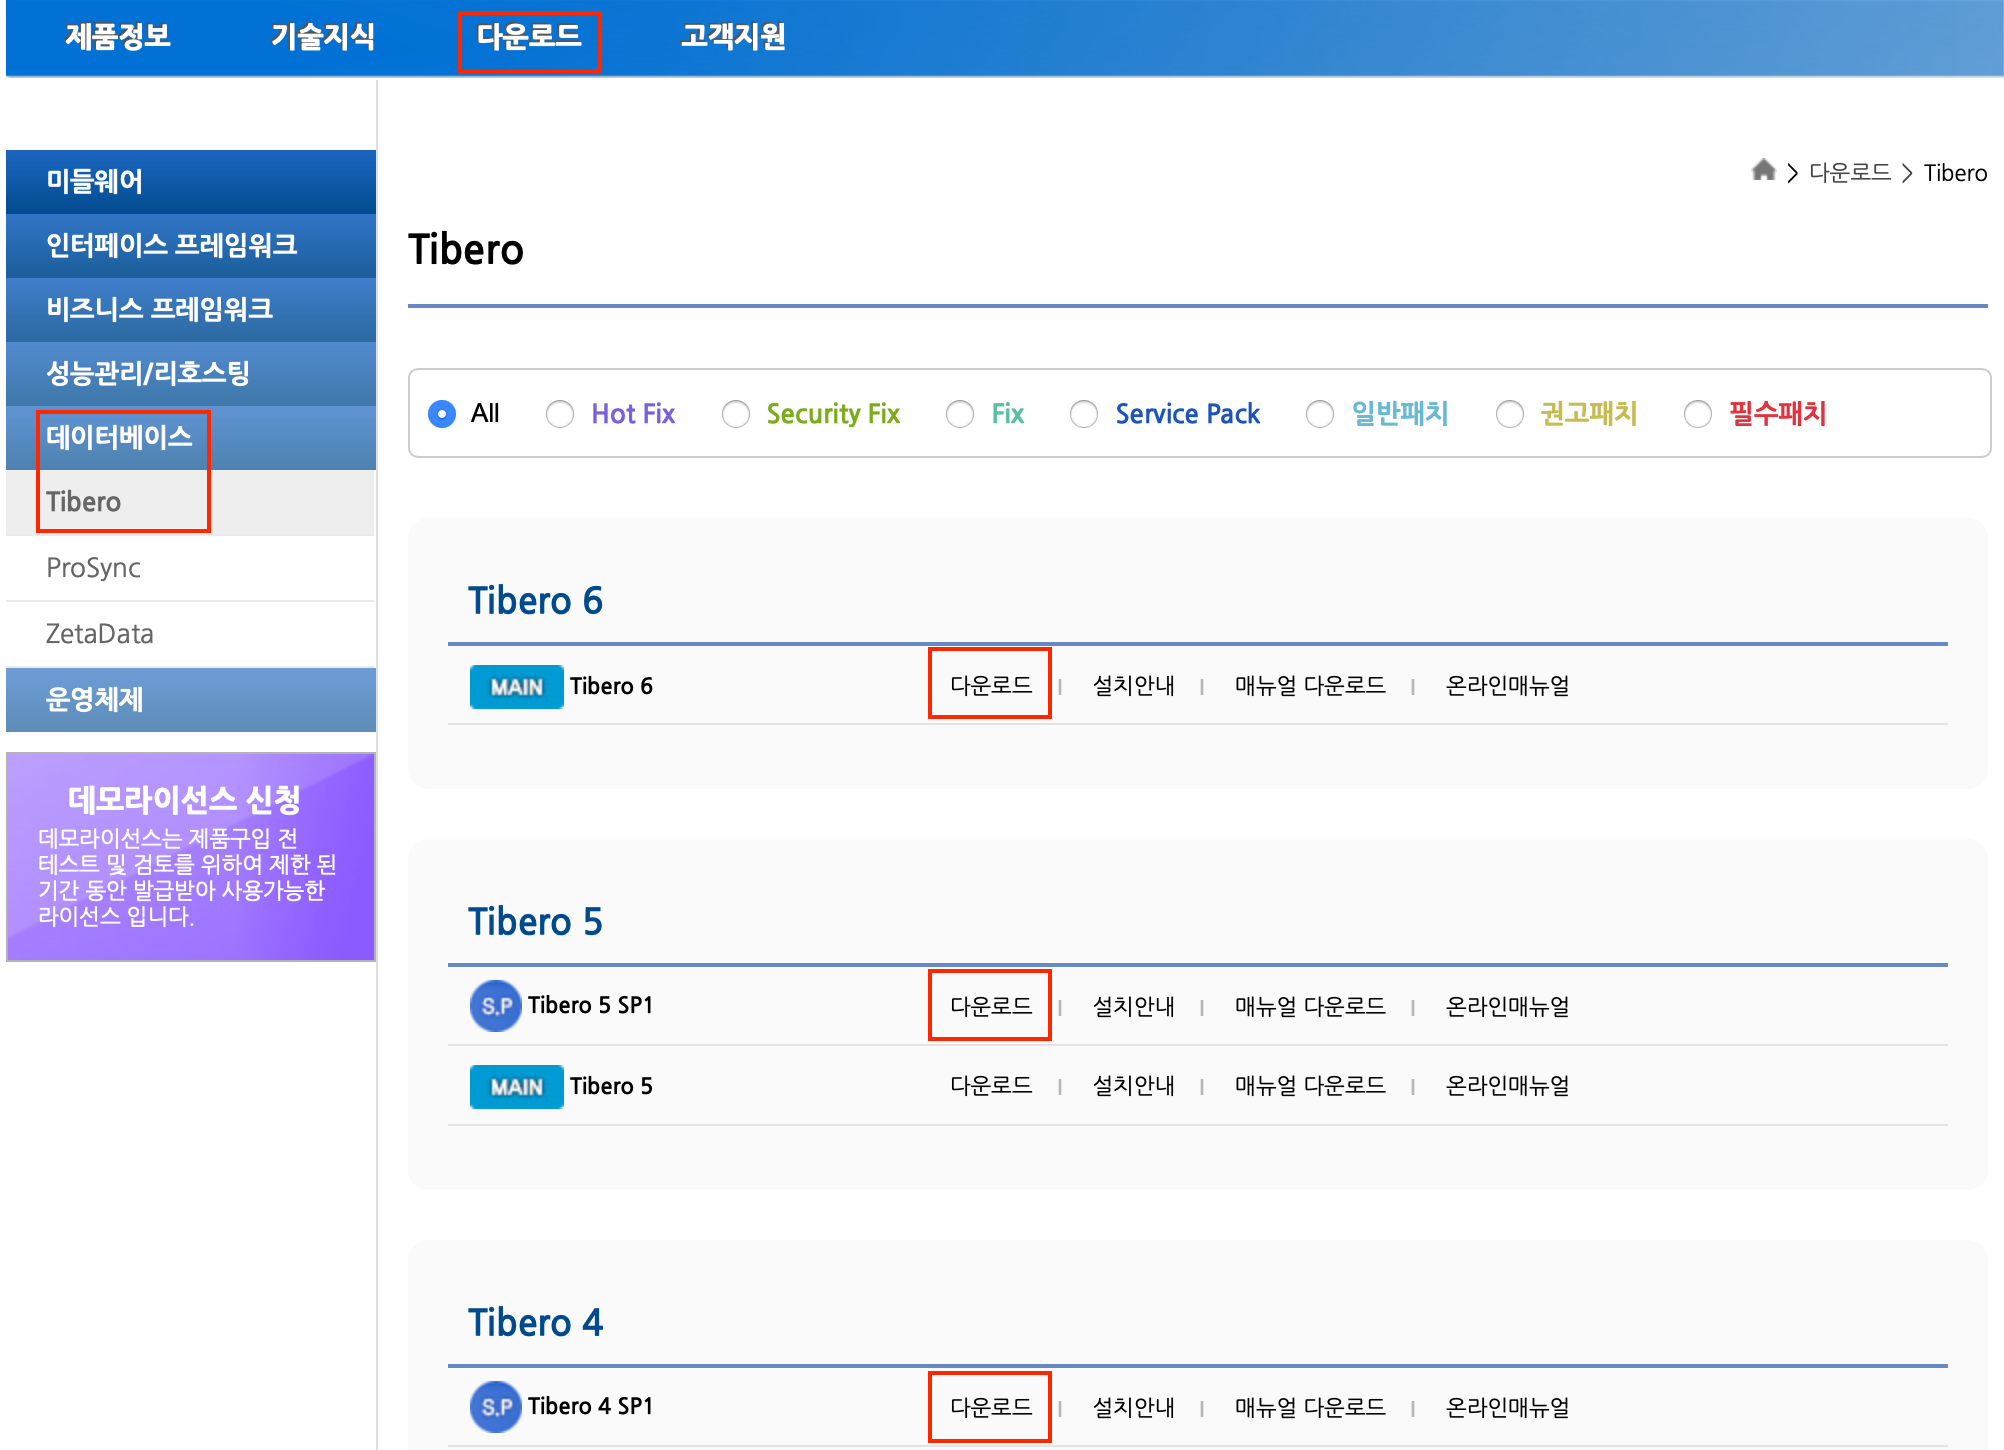Viewport: 2004px width, 1450px height.
Task: Select the Fix radio button
Action: (960, 414)
